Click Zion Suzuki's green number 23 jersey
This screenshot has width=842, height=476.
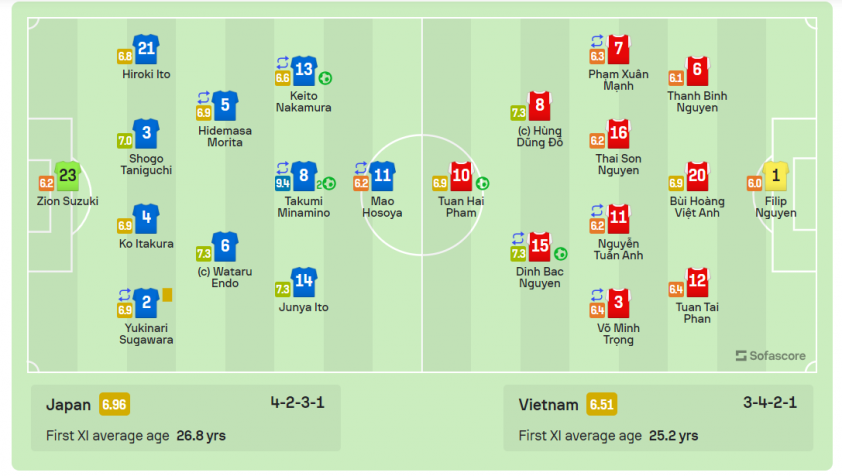tap(68, 176)
